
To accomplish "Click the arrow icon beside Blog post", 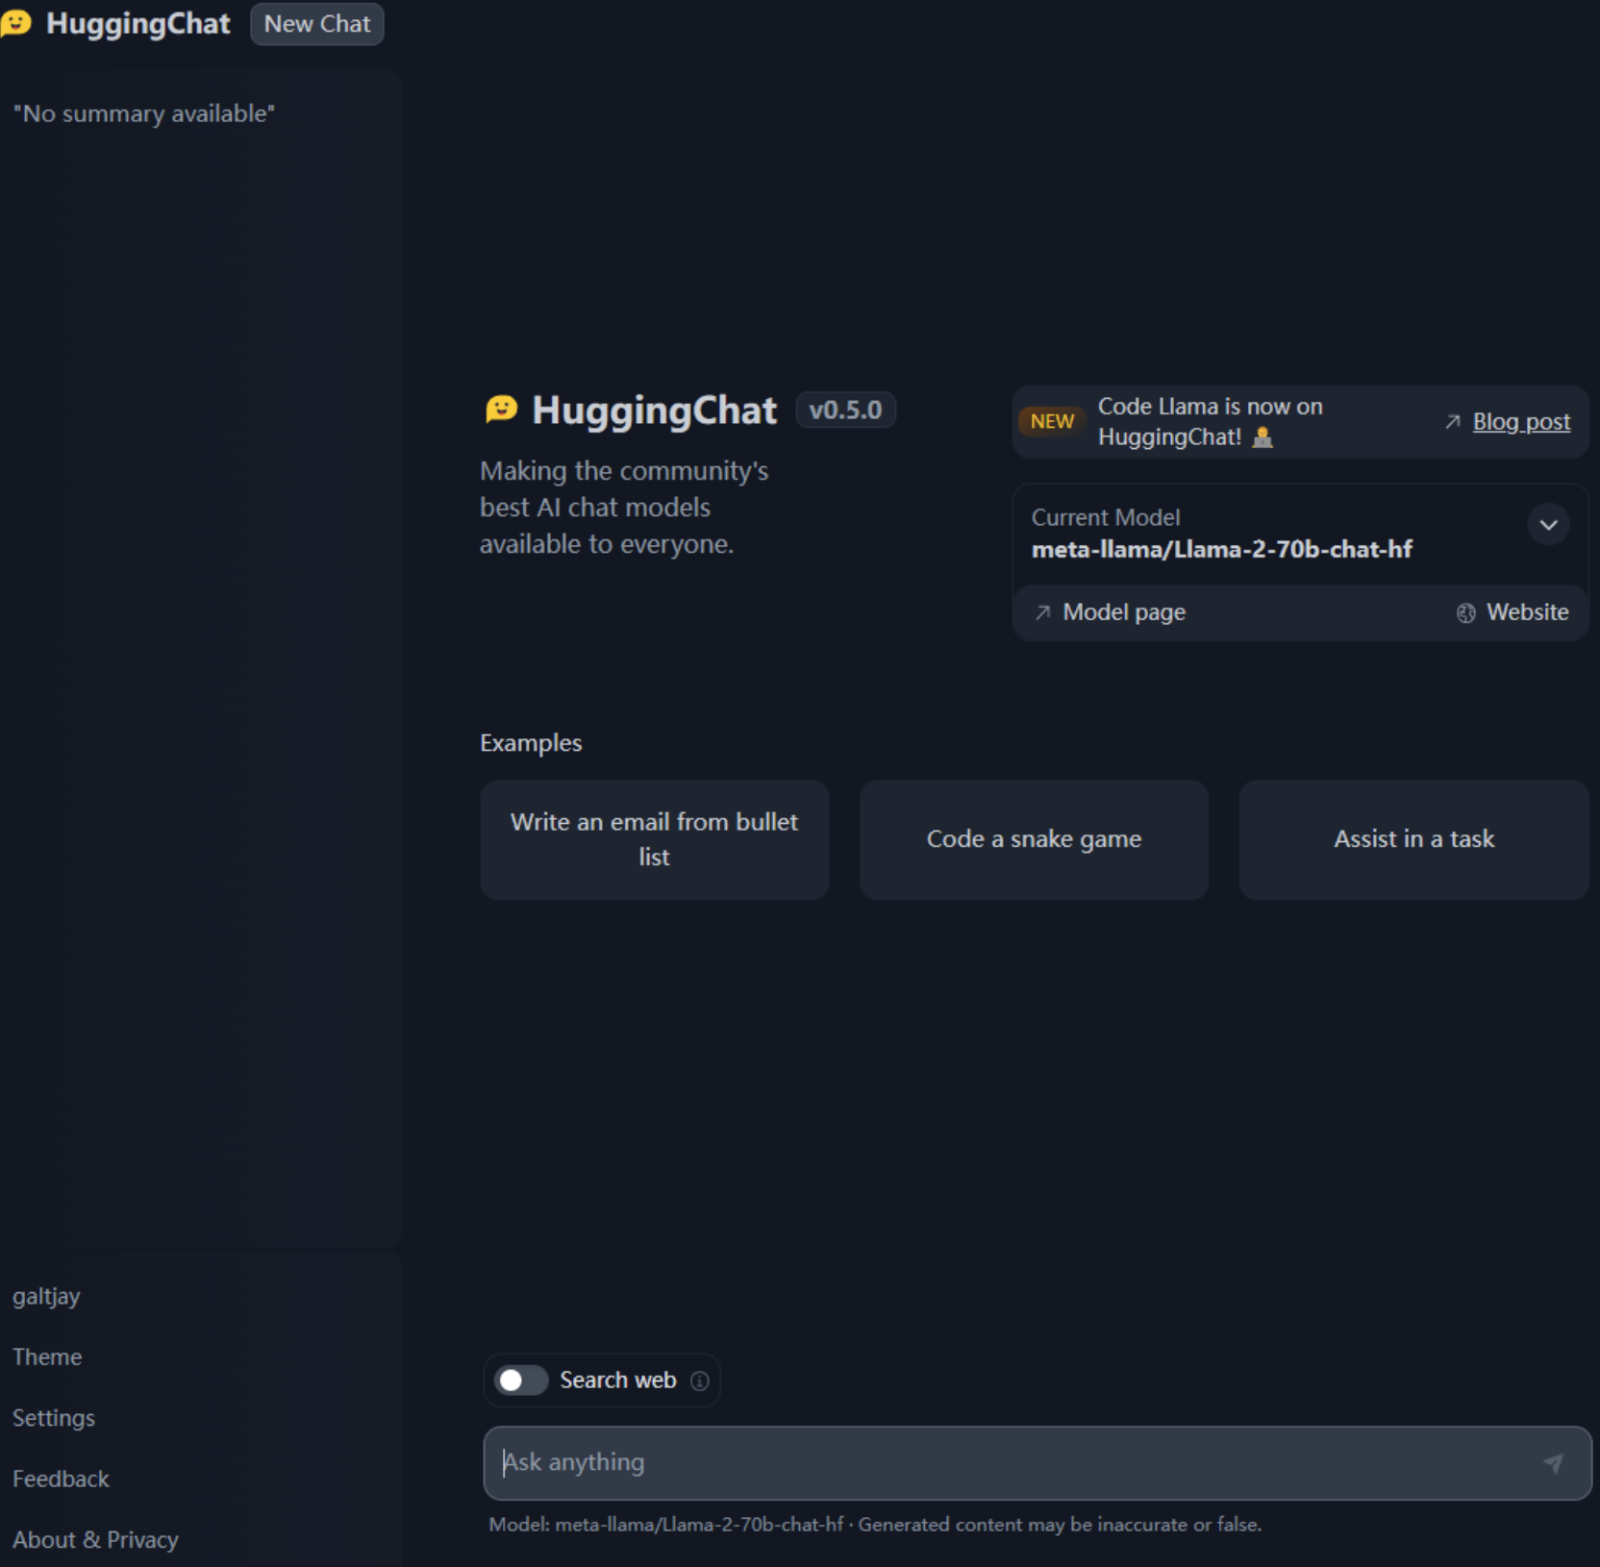I will click(x=1452, y=422).
